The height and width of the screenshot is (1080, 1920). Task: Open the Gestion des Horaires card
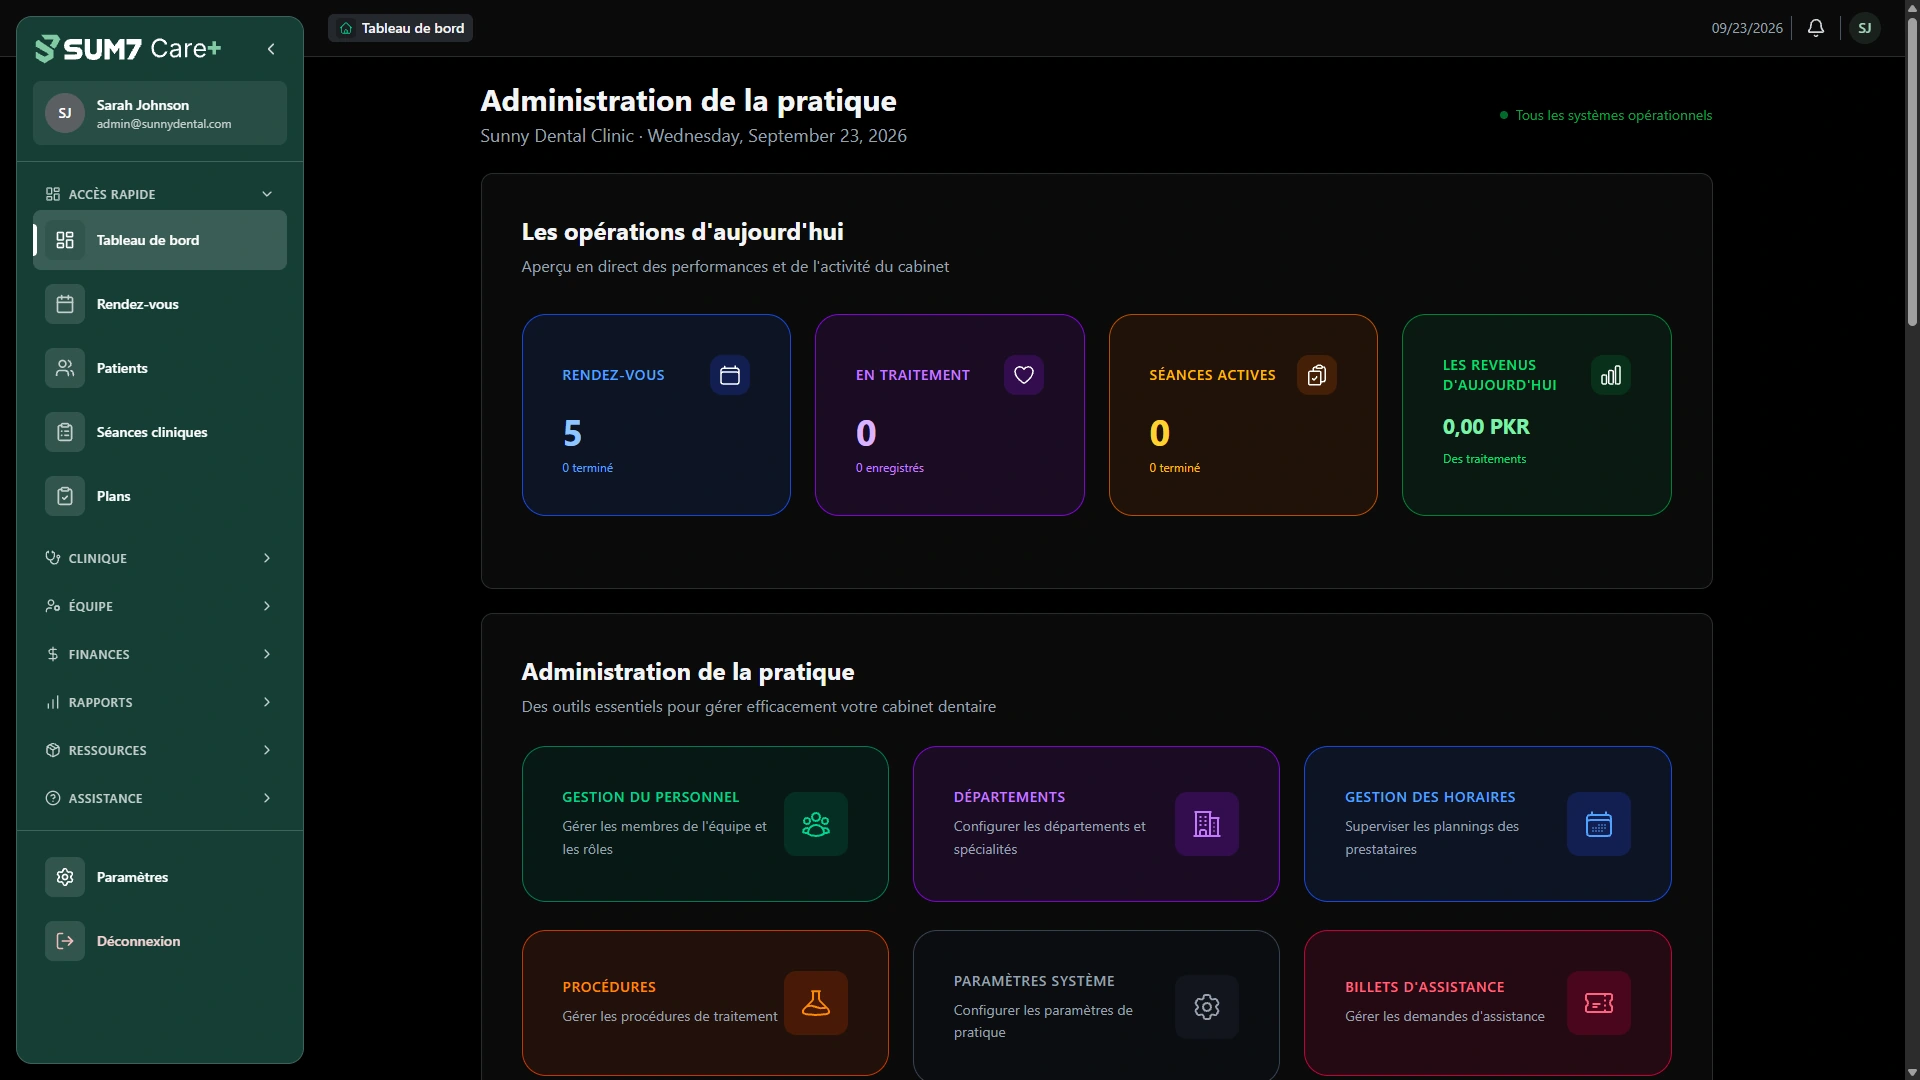1487,824
